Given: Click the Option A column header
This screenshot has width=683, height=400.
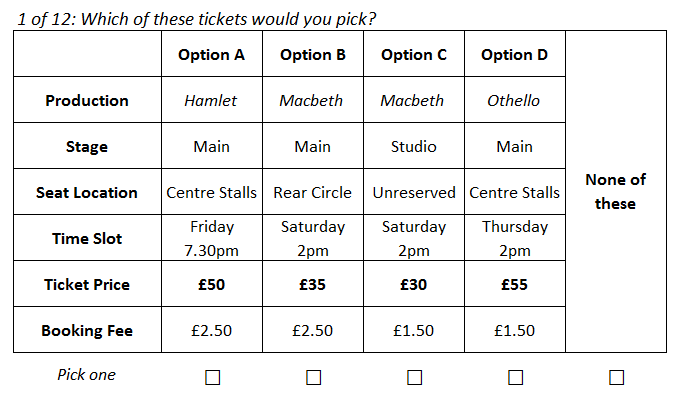Looking at the screenshot, I should [x=211, y=55].
